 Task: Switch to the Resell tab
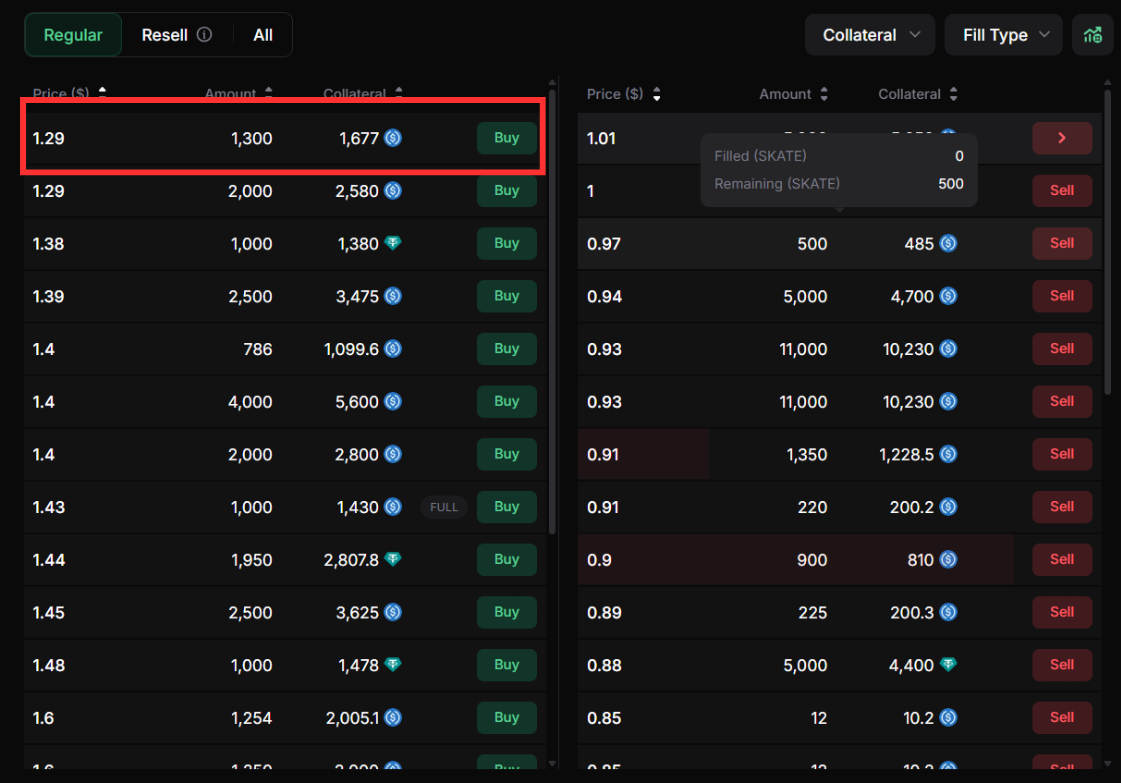tap(165, 35)
